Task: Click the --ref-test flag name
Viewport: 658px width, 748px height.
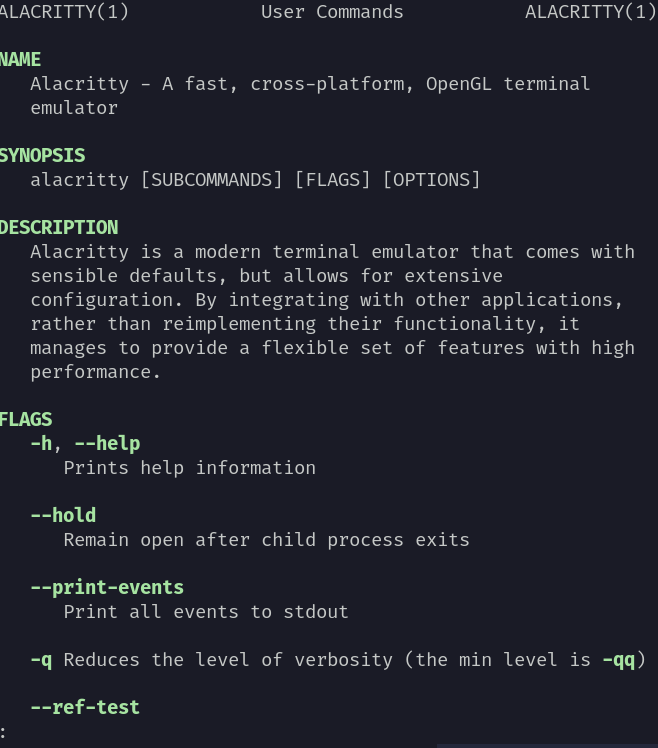Action: [85, 708]
